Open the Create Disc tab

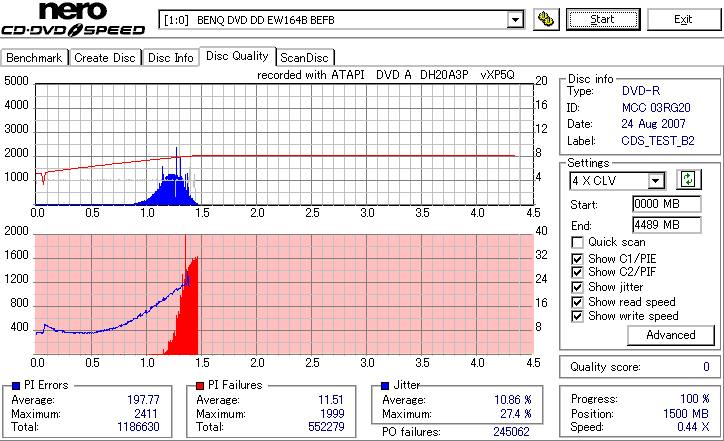click(x=105, y=58)
